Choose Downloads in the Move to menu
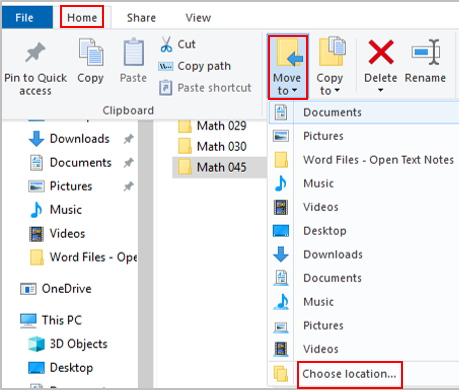Viewport: 459px width, 390px height. tap(364, 254)
